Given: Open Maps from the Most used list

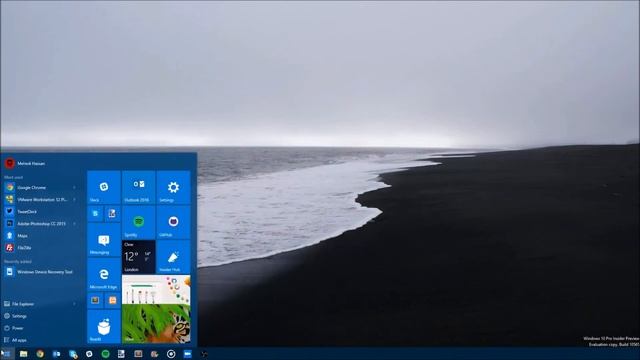Looking at the screenshot, I should point(40,236).
